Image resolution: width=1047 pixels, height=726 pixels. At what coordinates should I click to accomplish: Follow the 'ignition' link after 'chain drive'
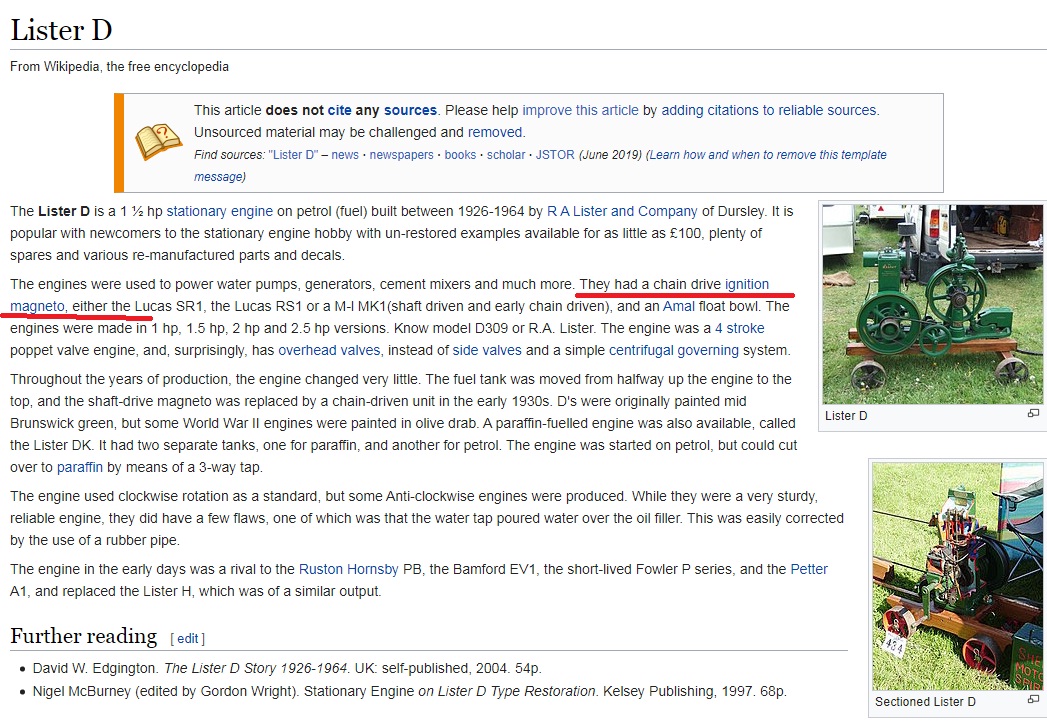(x=747, y=284)
